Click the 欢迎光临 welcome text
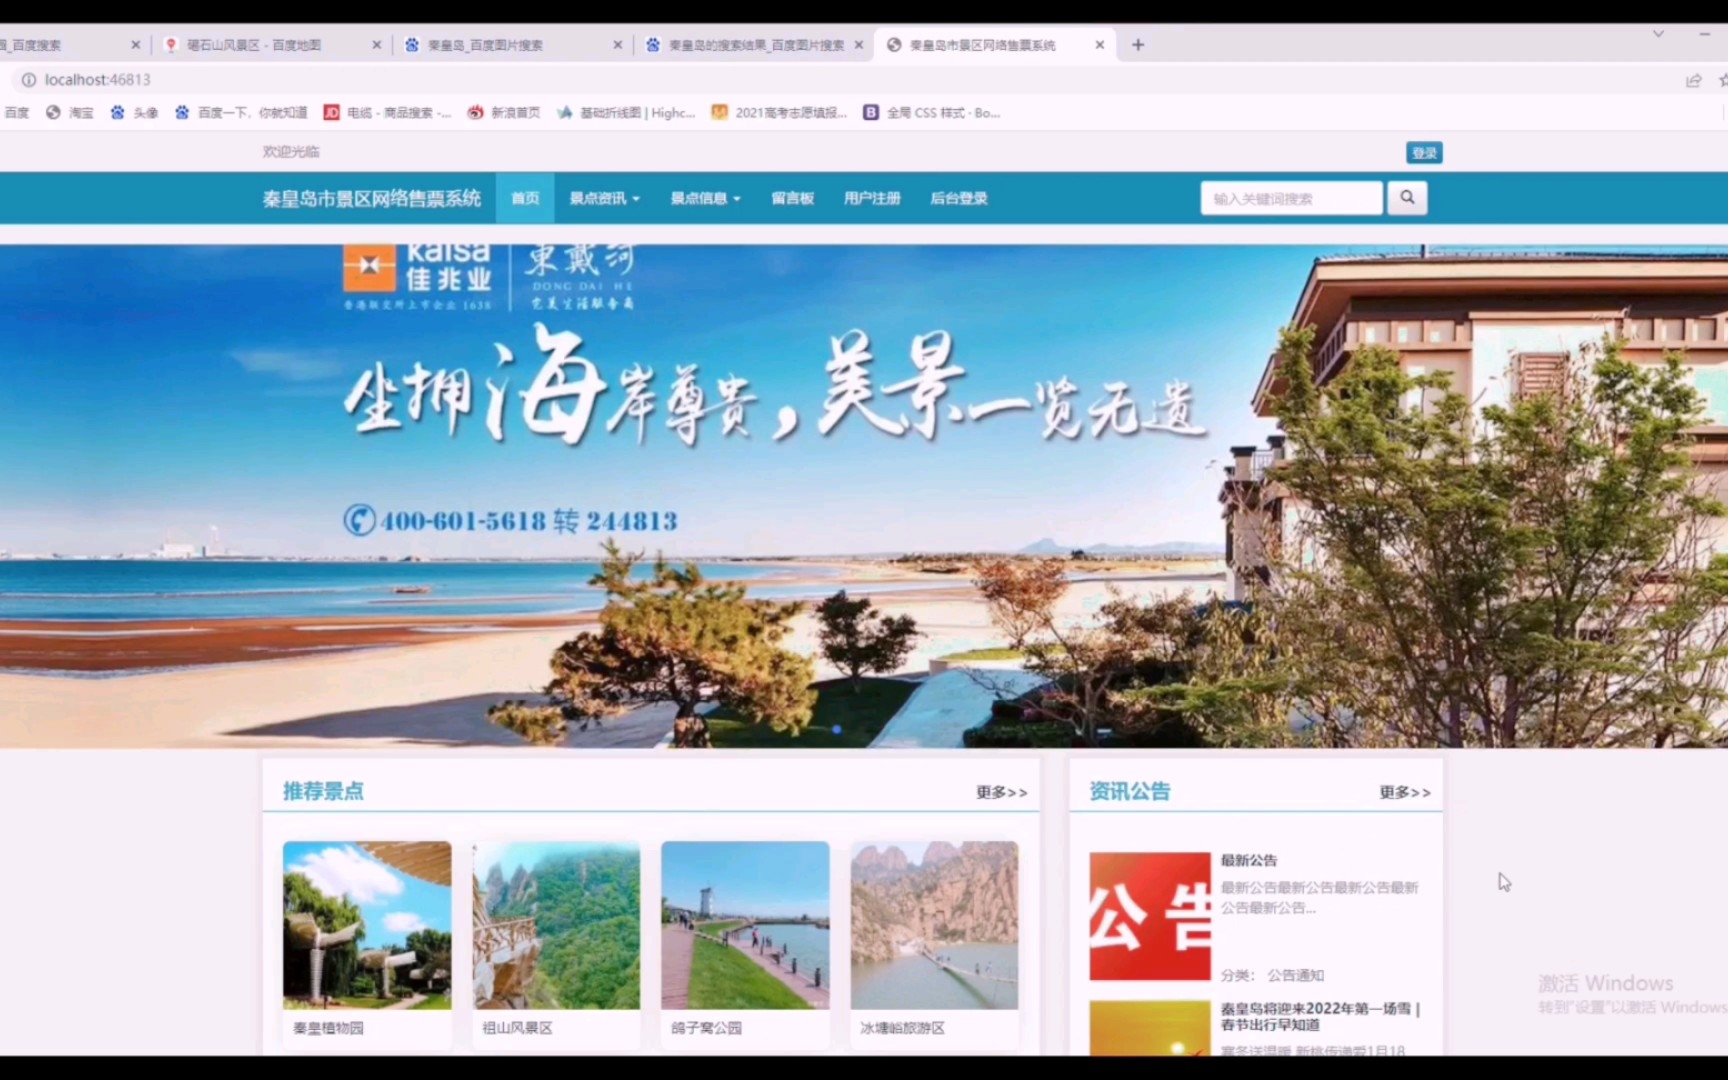This screenshot has width=1728, height=1080. (291, 152)
